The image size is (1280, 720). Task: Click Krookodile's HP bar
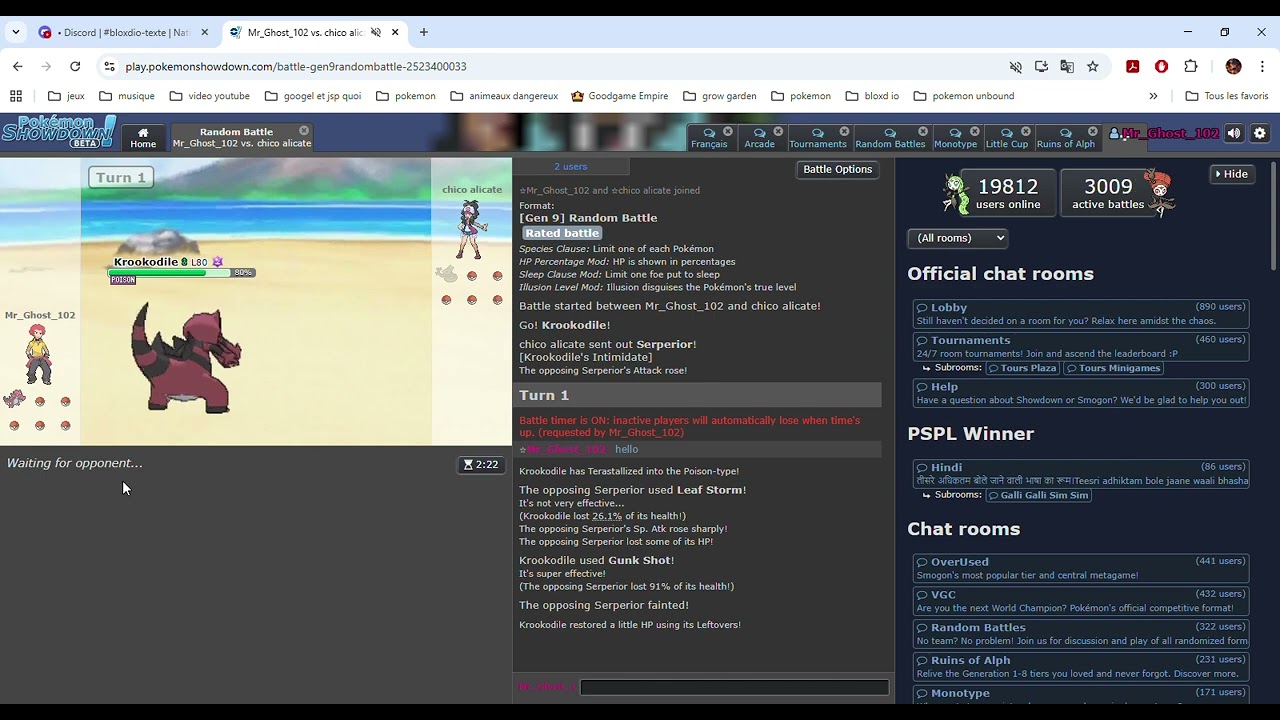170,272
